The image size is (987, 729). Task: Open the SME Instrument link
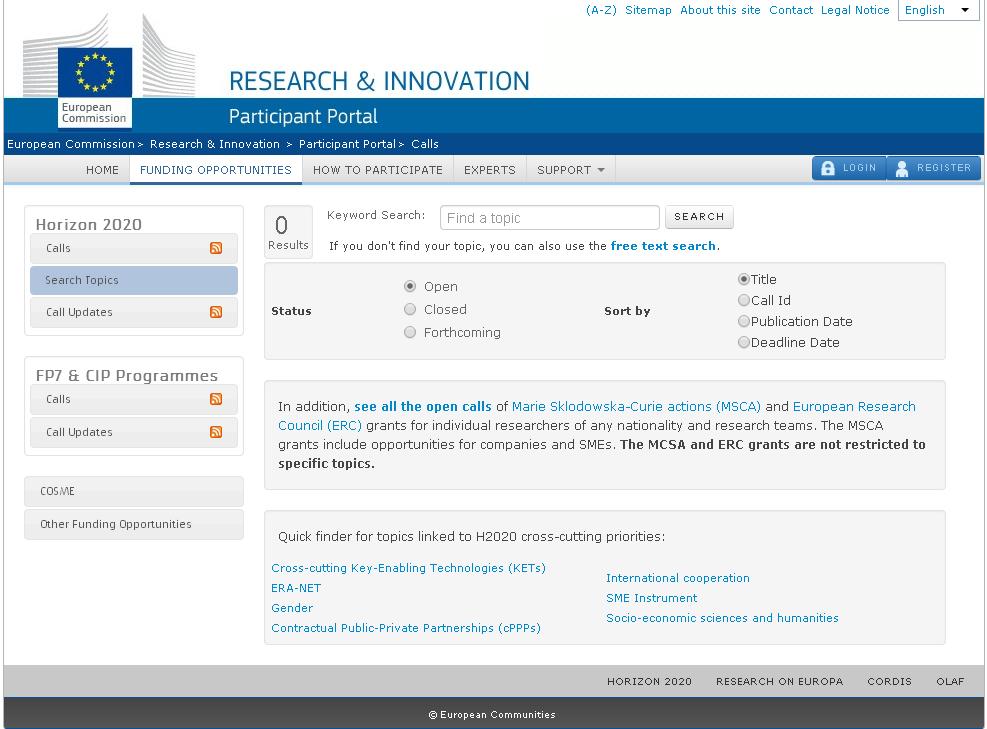(x=651, y=598)
